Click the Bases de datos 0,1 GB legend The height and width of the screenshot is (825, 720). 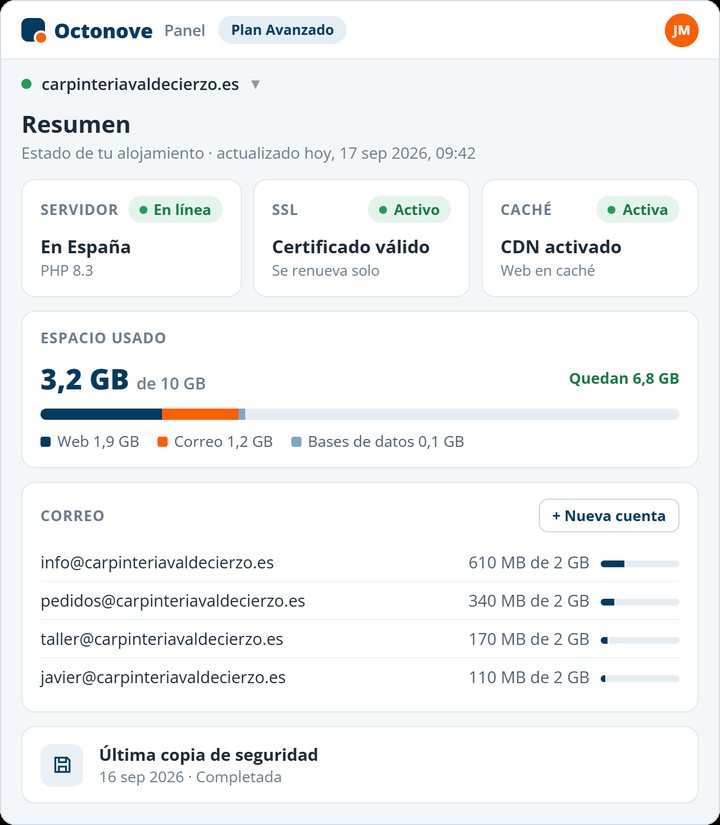coord(378,442)
